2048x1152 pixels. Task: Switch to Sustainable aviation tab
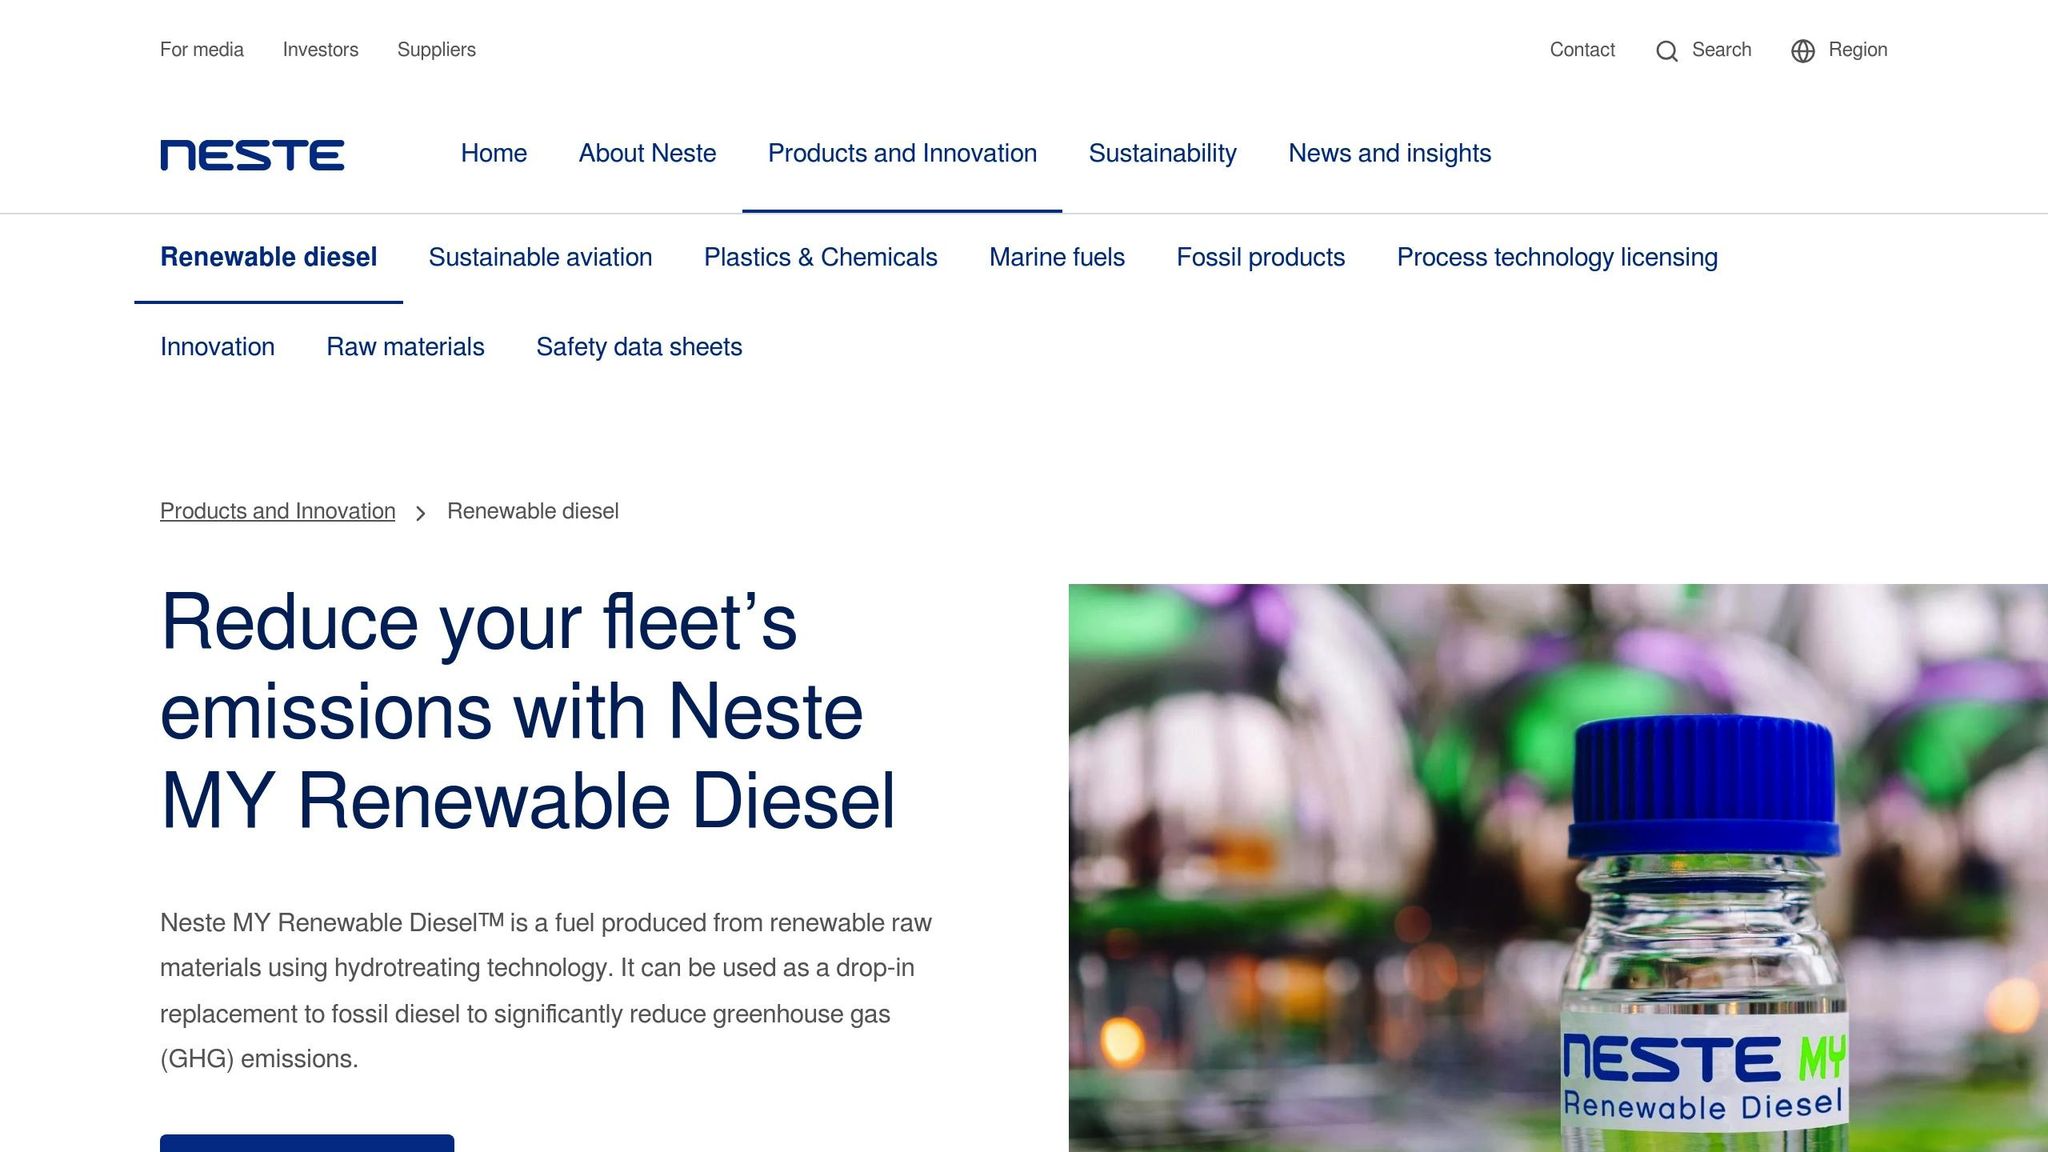click(x=540, y=257)
